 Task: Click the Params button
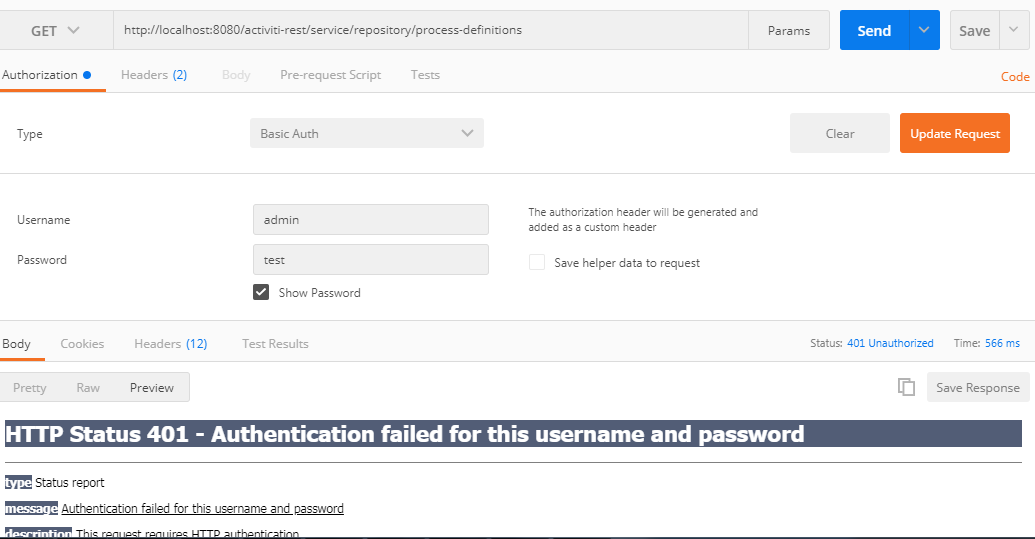(x=789, y=30)
